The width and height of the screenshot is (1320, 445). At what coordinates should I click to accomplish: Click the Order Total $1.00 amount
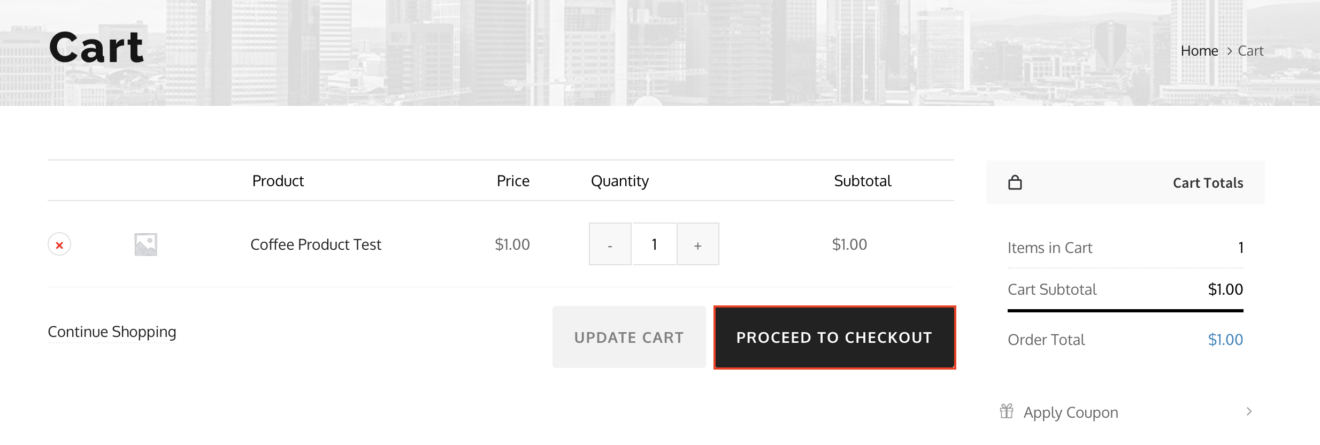pyautogui.click(x=1225, y=340)
